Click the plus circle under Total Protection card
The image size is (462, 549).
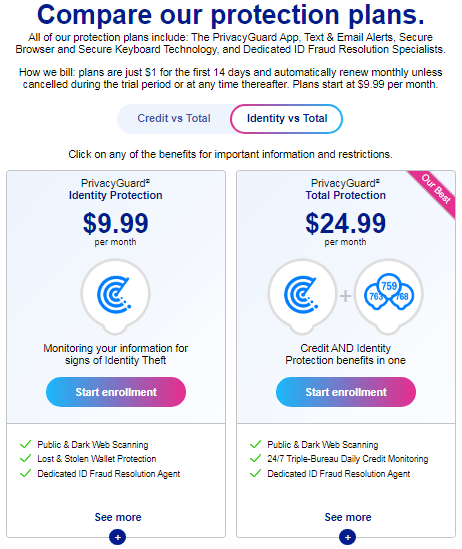pos(348,537)
